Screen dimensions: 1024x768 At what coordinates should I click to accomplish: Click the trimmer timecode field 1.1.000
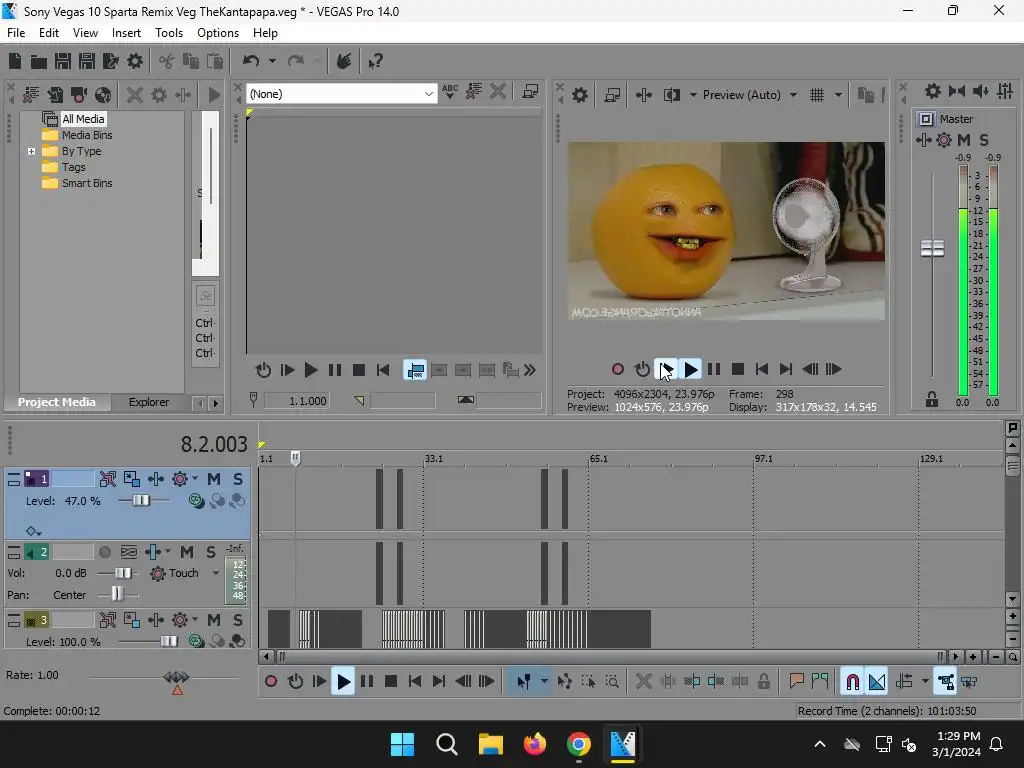point(296,401)
